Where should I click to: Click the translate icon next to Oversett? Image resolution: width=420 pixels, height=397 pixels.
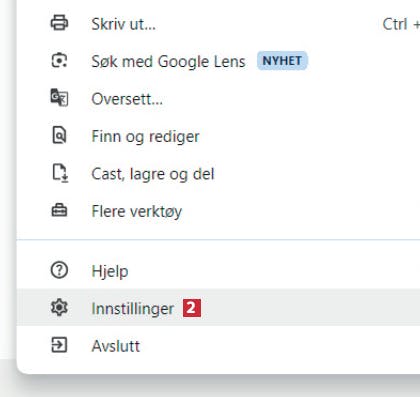coord(59,98)
